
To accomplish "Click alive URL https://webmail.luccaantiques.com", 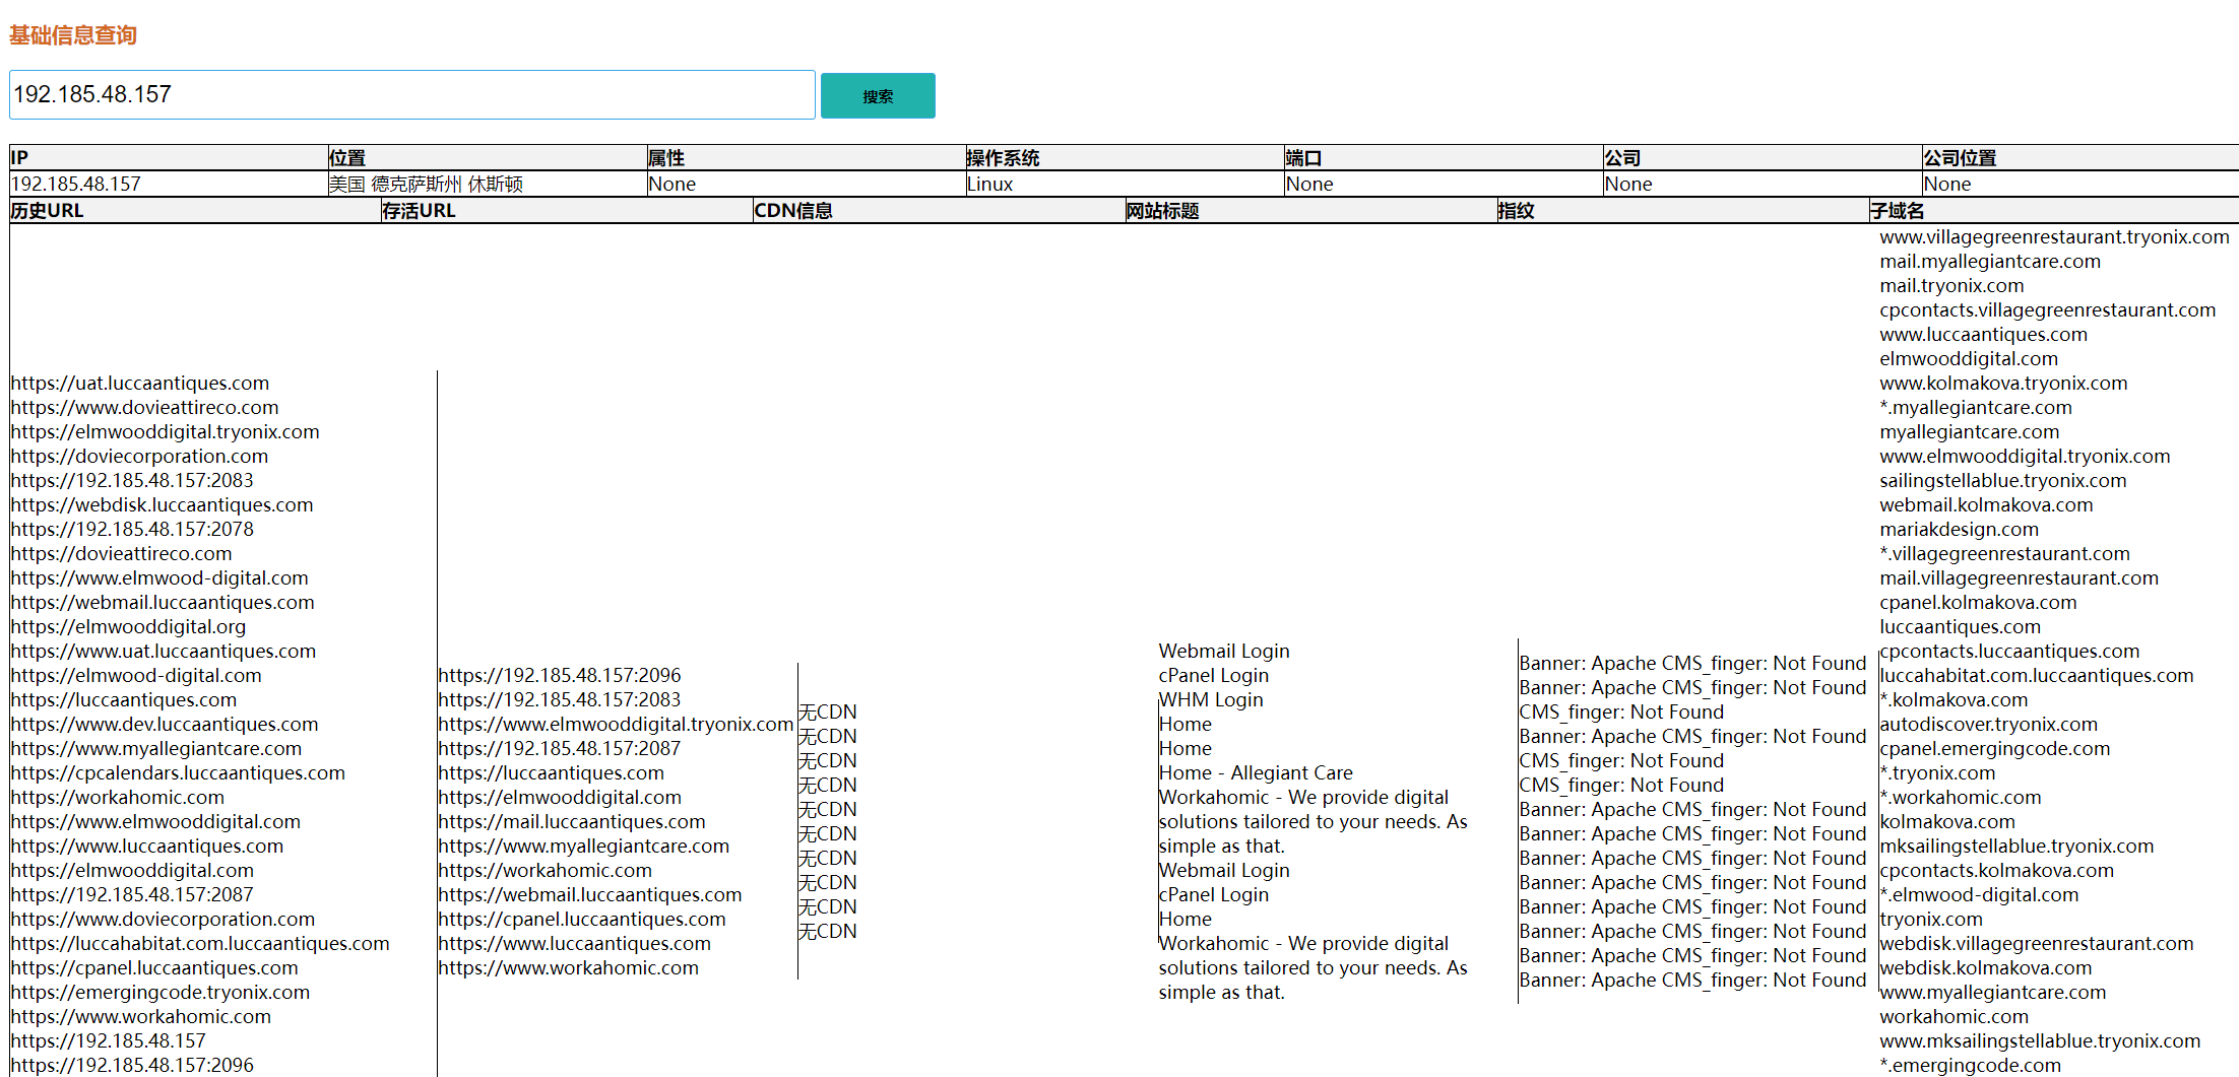I will click(590, 895).
